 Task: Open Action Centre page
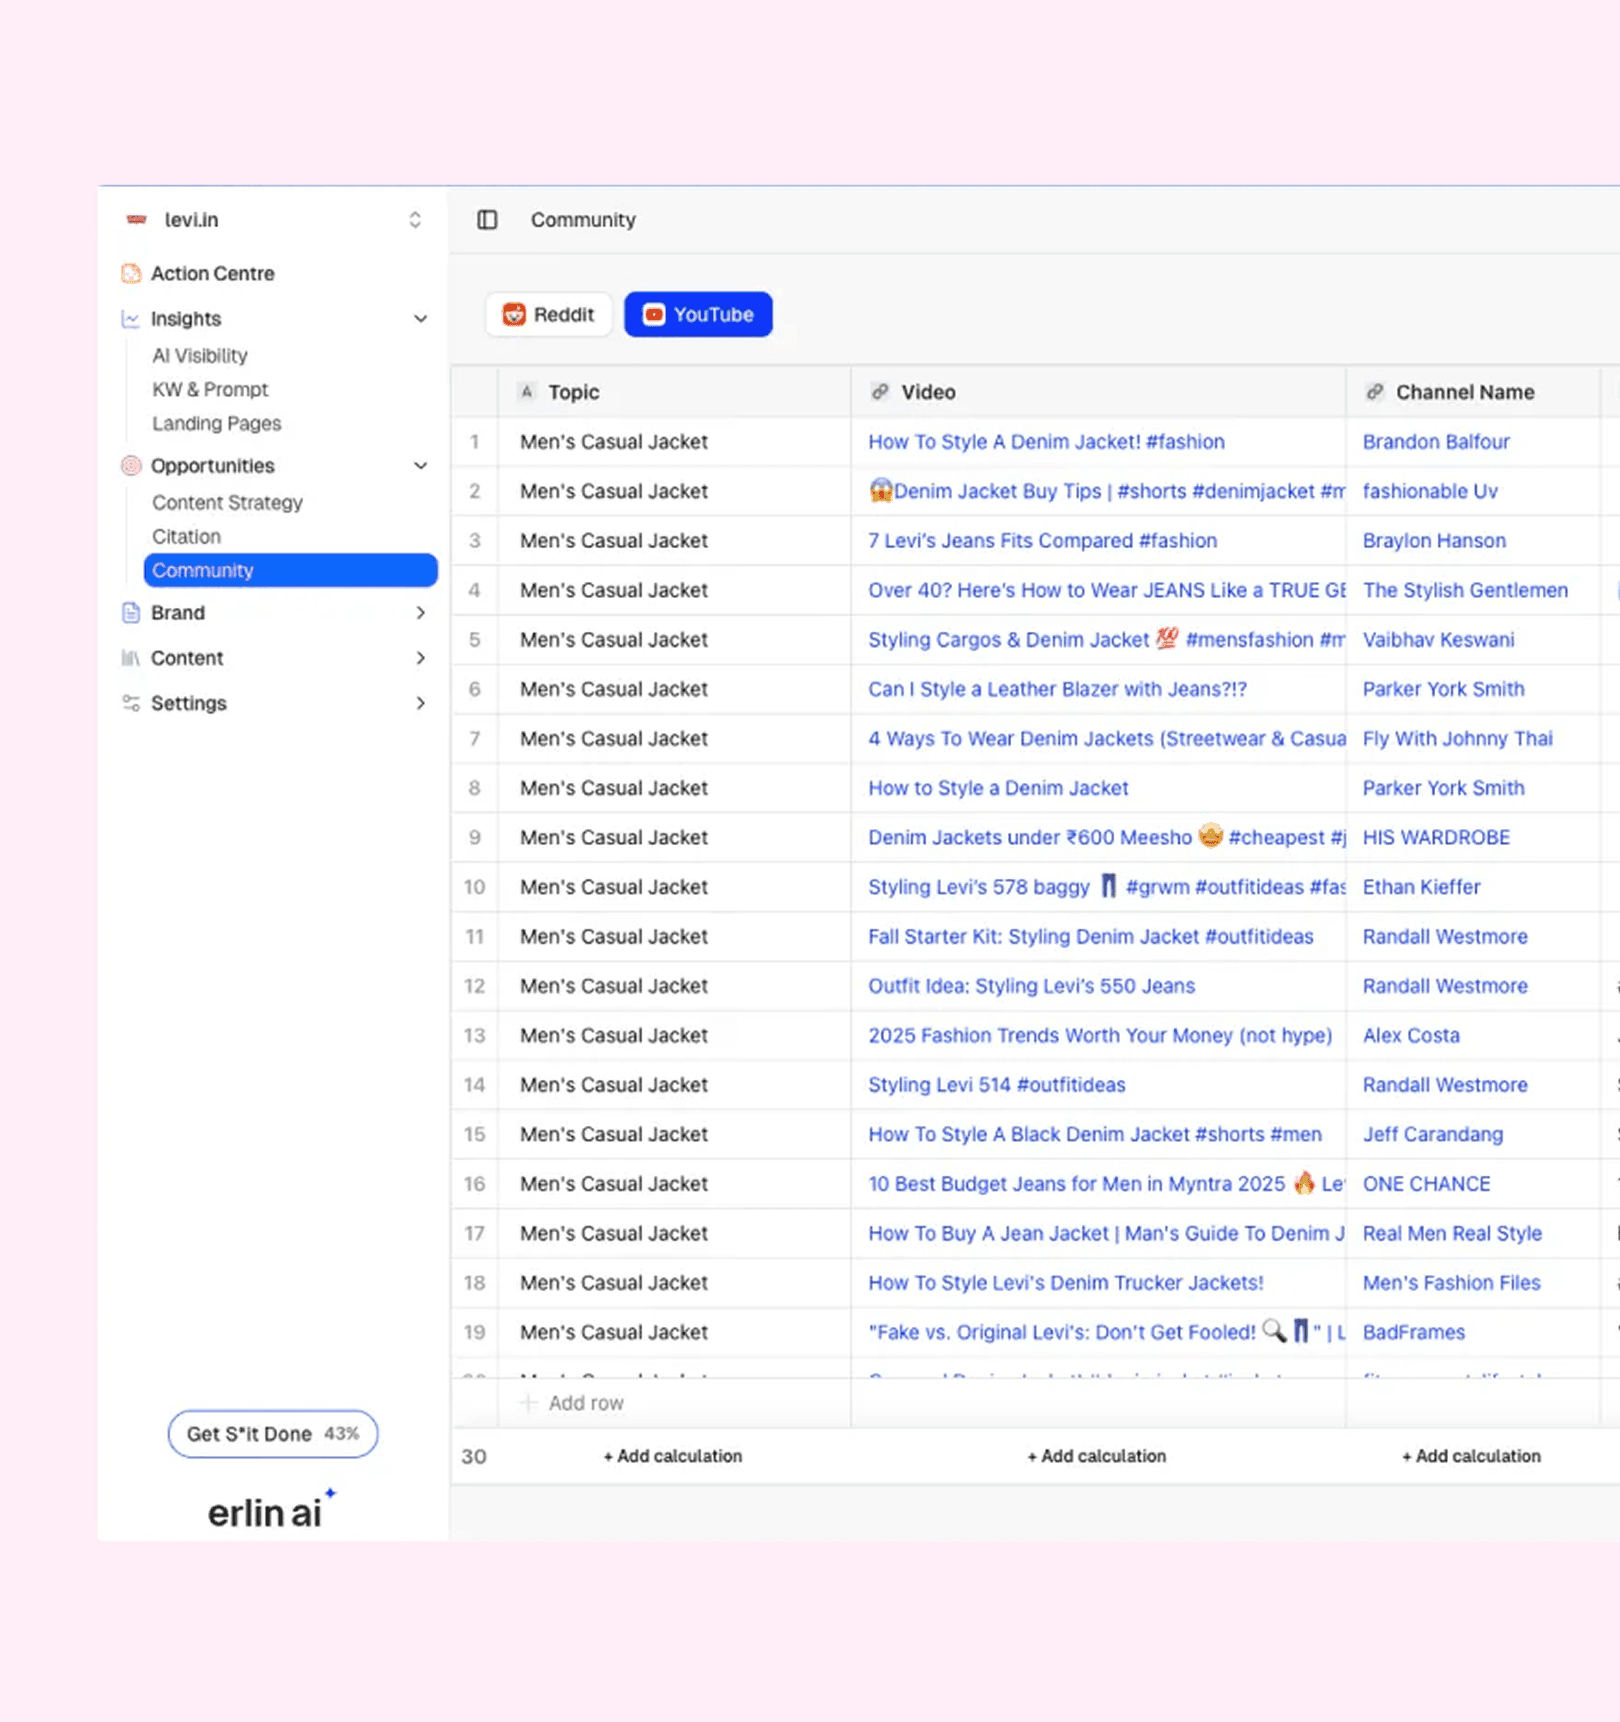coord(212,274)
